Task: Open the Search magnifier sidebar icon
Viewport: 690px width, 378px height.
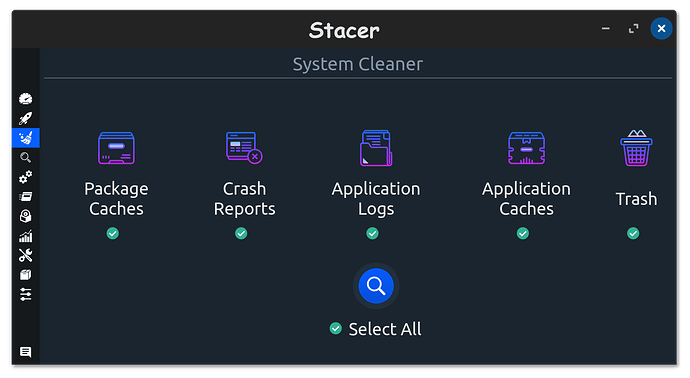Action: click(x=26, y=157)
